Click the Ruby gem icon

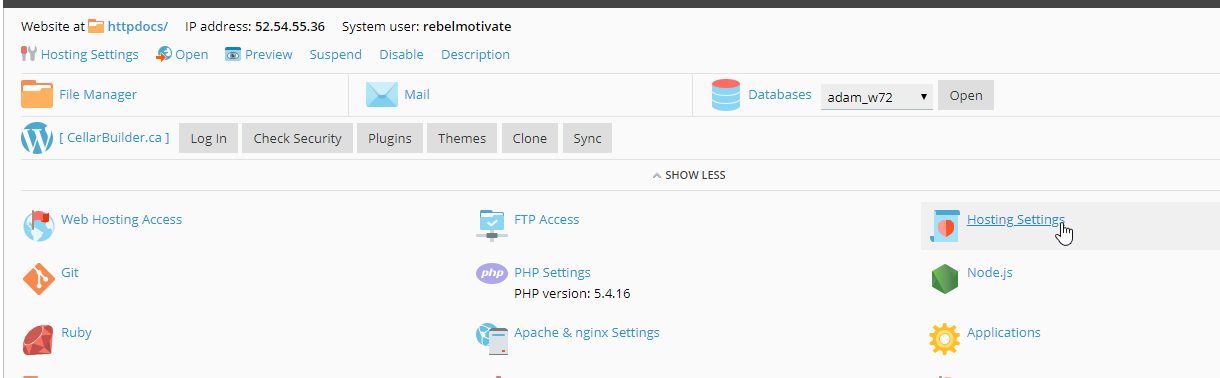coord(38,339)
